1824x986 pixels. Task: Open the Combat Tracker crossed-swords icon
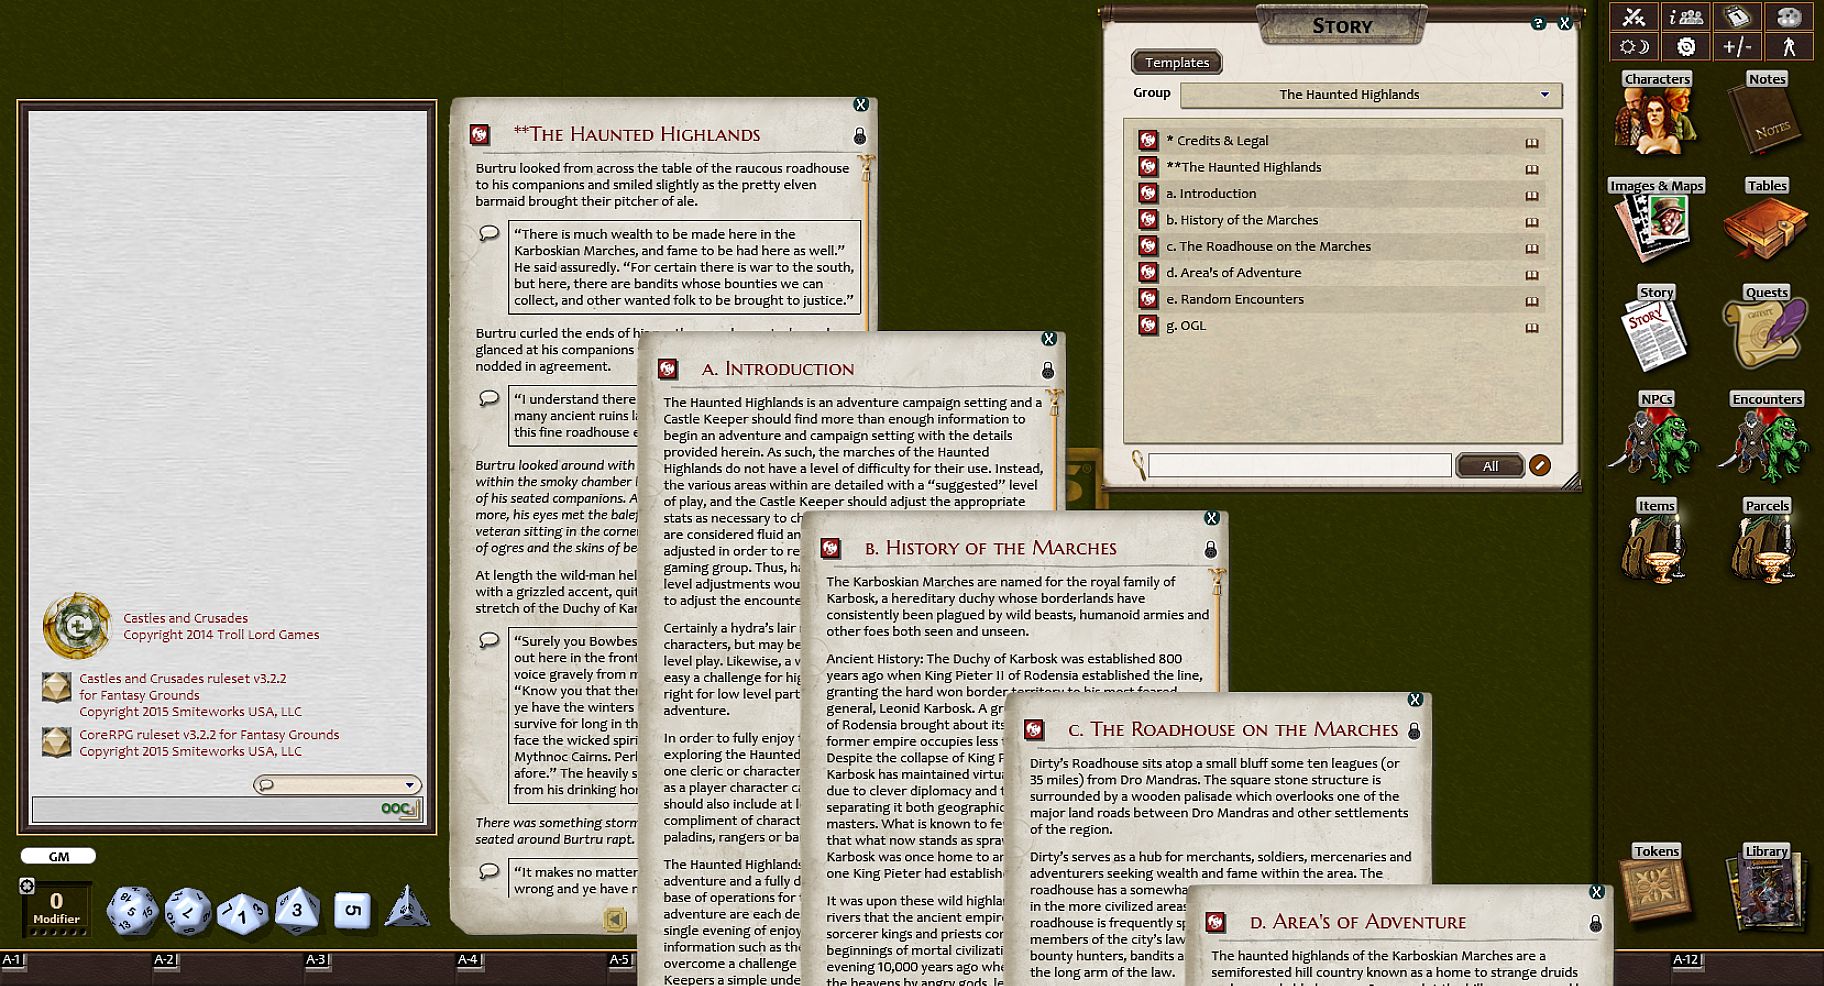click(x=1634, y=17)
